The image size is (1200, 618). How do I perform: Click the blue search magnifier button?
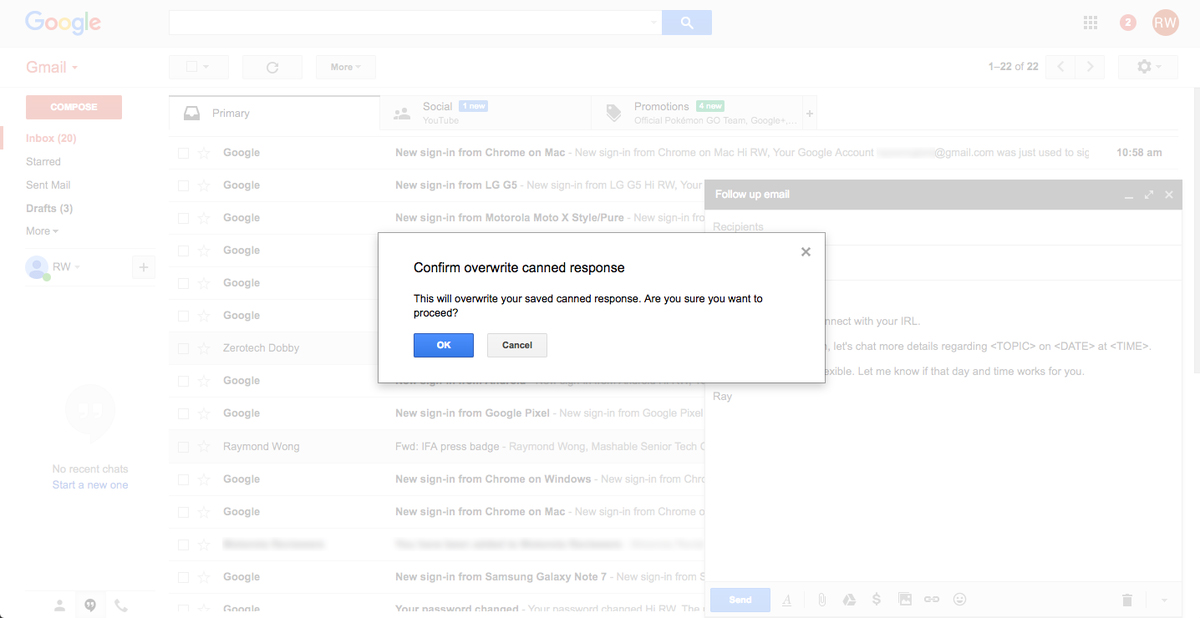[x=686, y=22]
